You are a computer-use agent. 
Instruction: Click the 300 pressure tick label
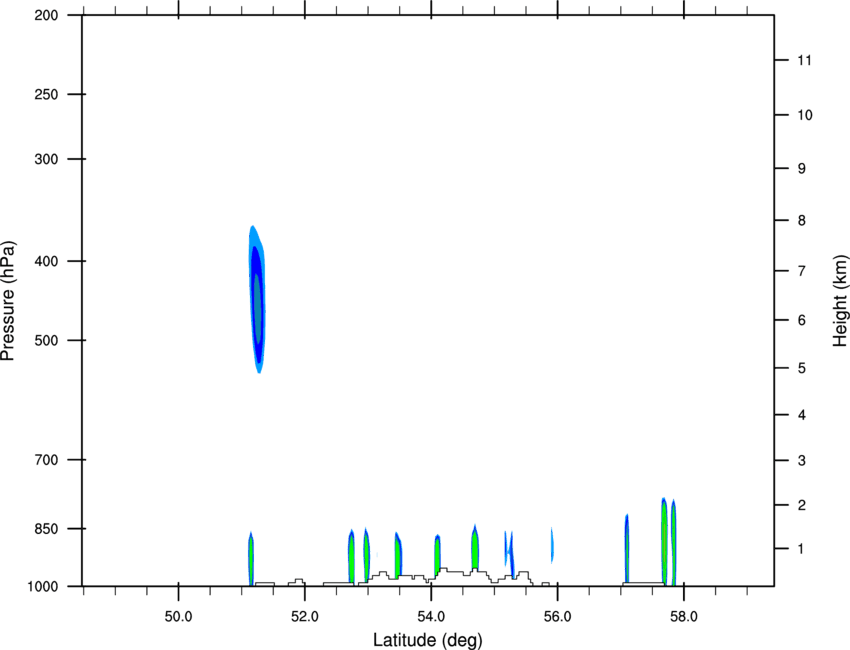[46, 159]
